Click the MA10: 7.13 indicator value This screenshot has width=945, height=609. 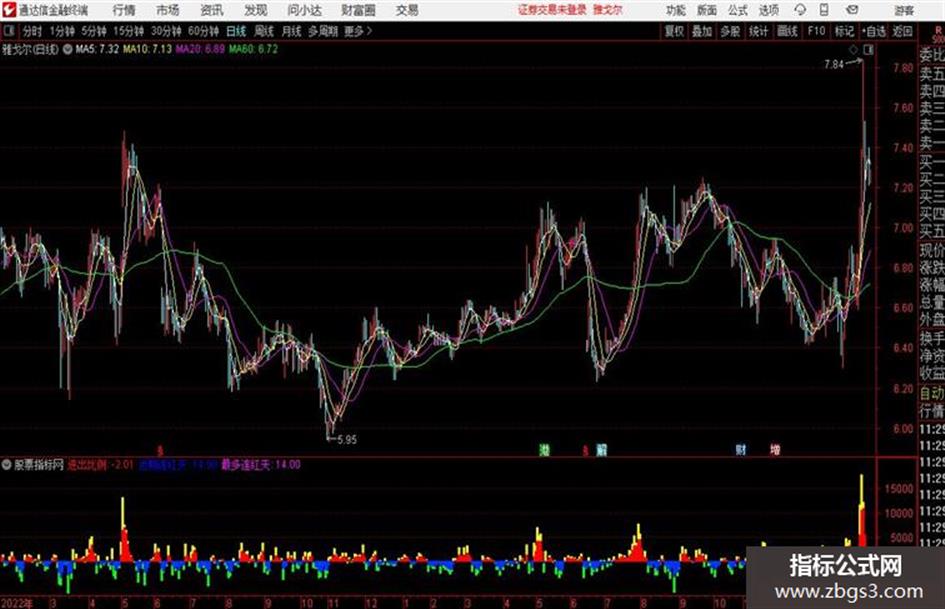pyautogui.click(x=148, y=49)
